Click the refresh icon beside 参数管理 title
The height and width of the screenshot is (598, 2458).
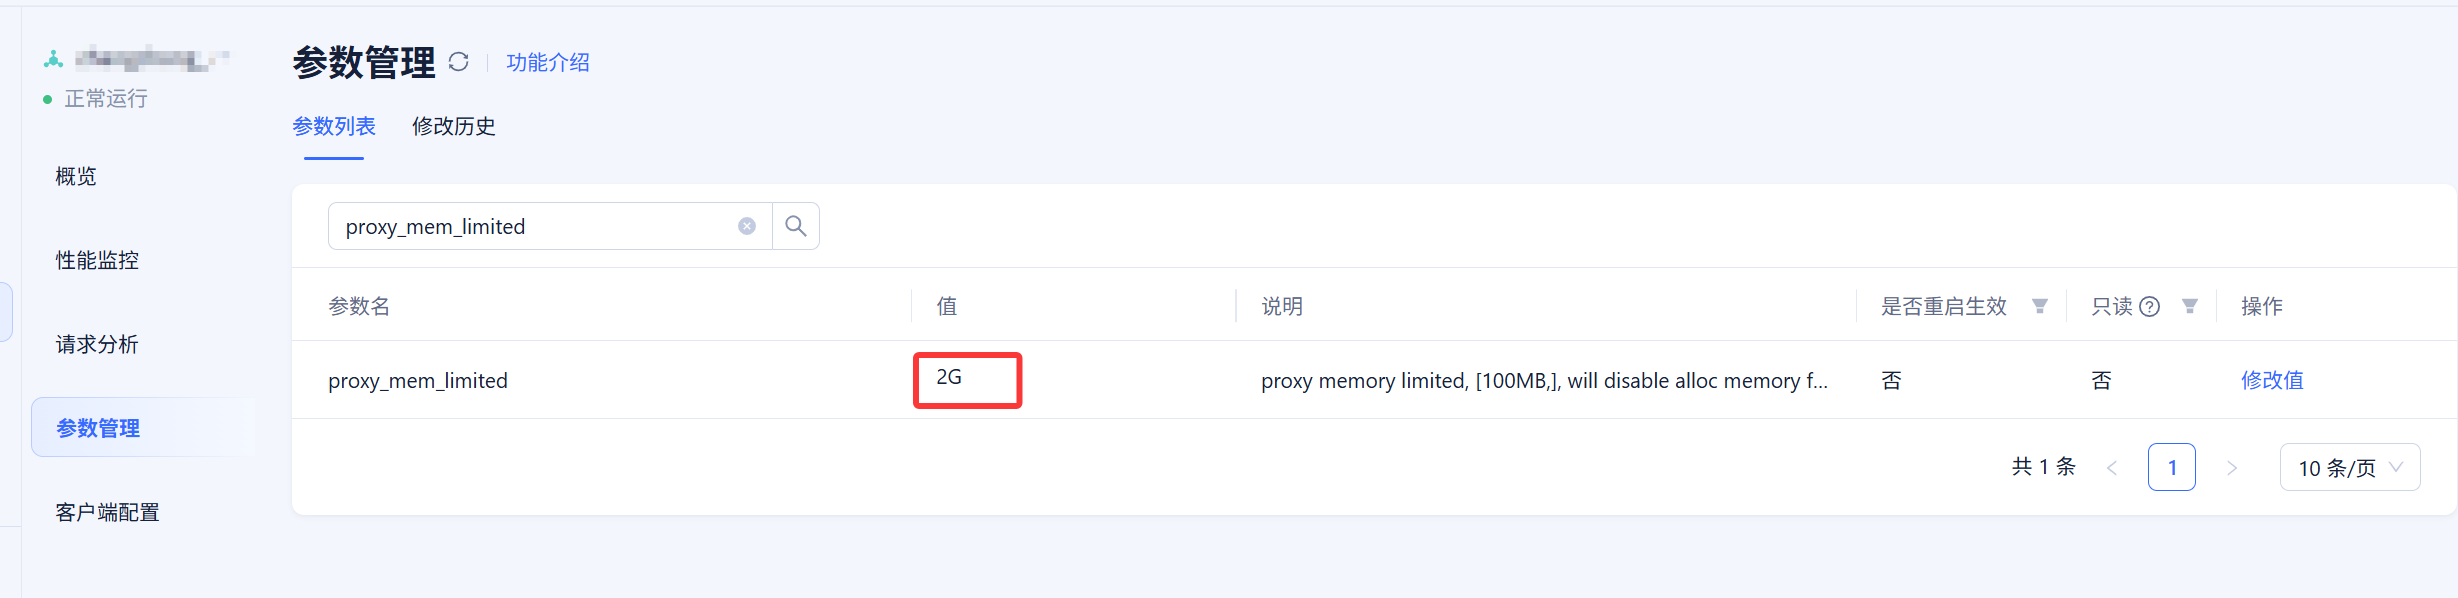pyautogui.click(x=459, y=62)
